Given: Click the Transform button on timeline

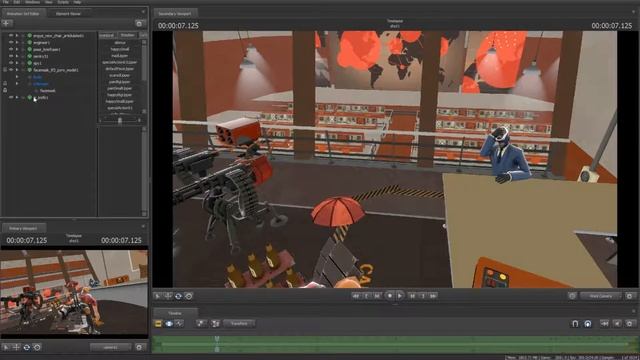Looking at the screenshot, I should (239, 324).
